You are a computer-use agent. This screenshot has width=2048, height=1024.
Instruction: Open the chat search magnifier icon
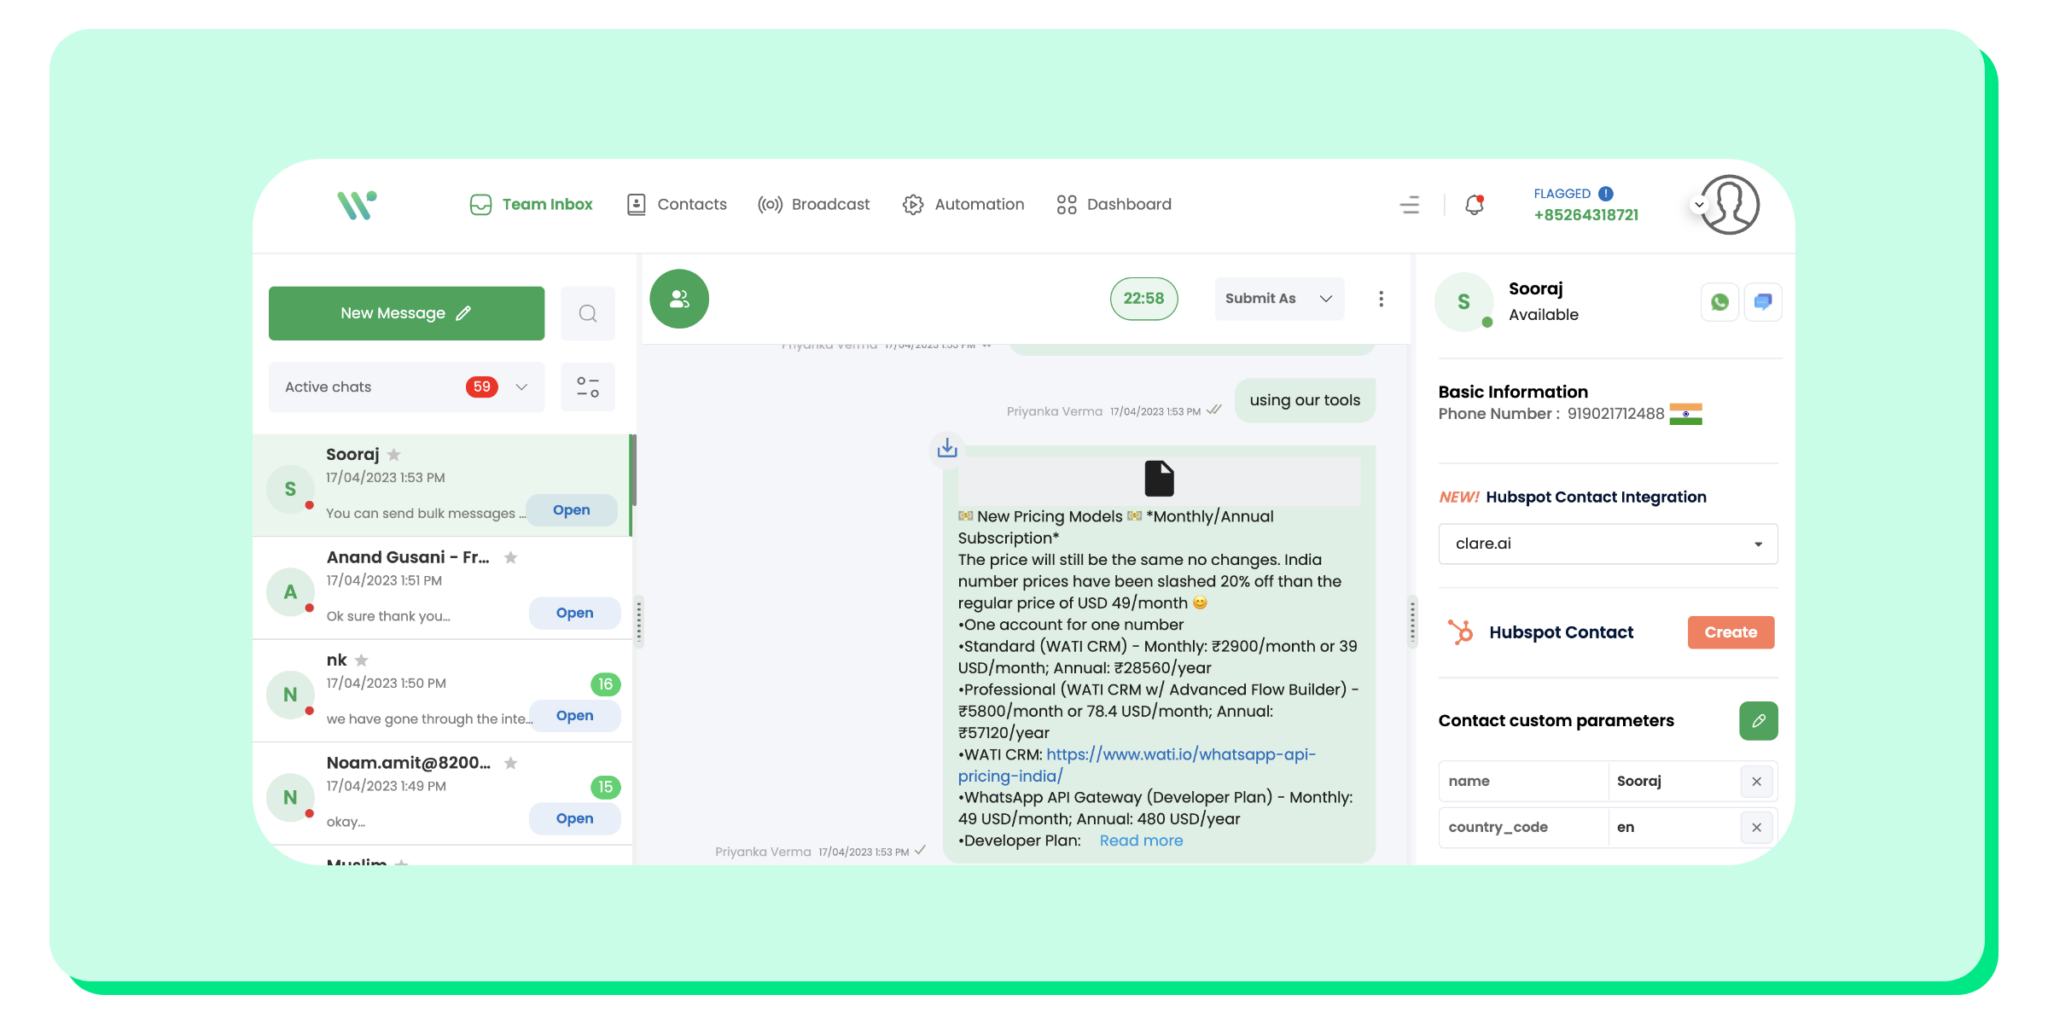pyautogui.click(x=588, y=313)
